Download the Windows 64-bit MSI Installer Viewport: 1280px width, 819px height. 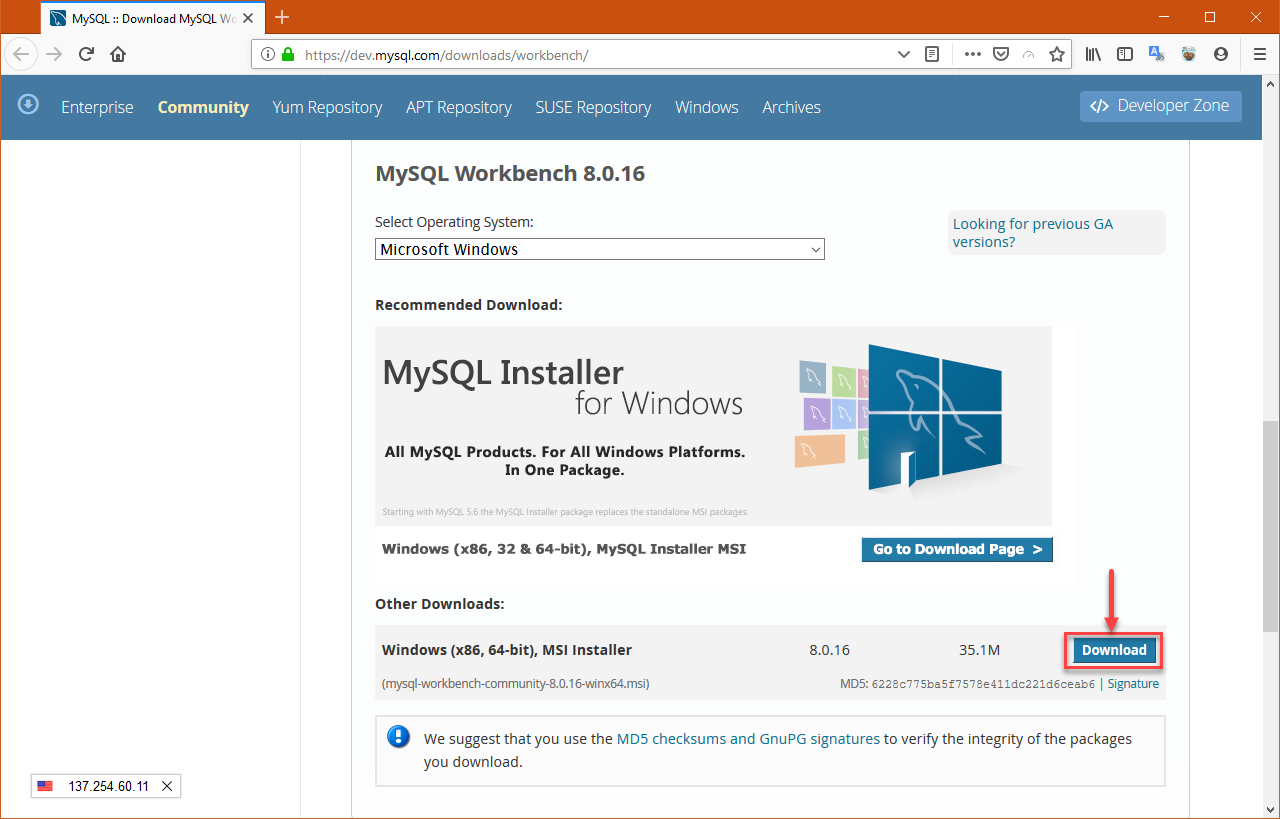click(x=1114, y=650)
